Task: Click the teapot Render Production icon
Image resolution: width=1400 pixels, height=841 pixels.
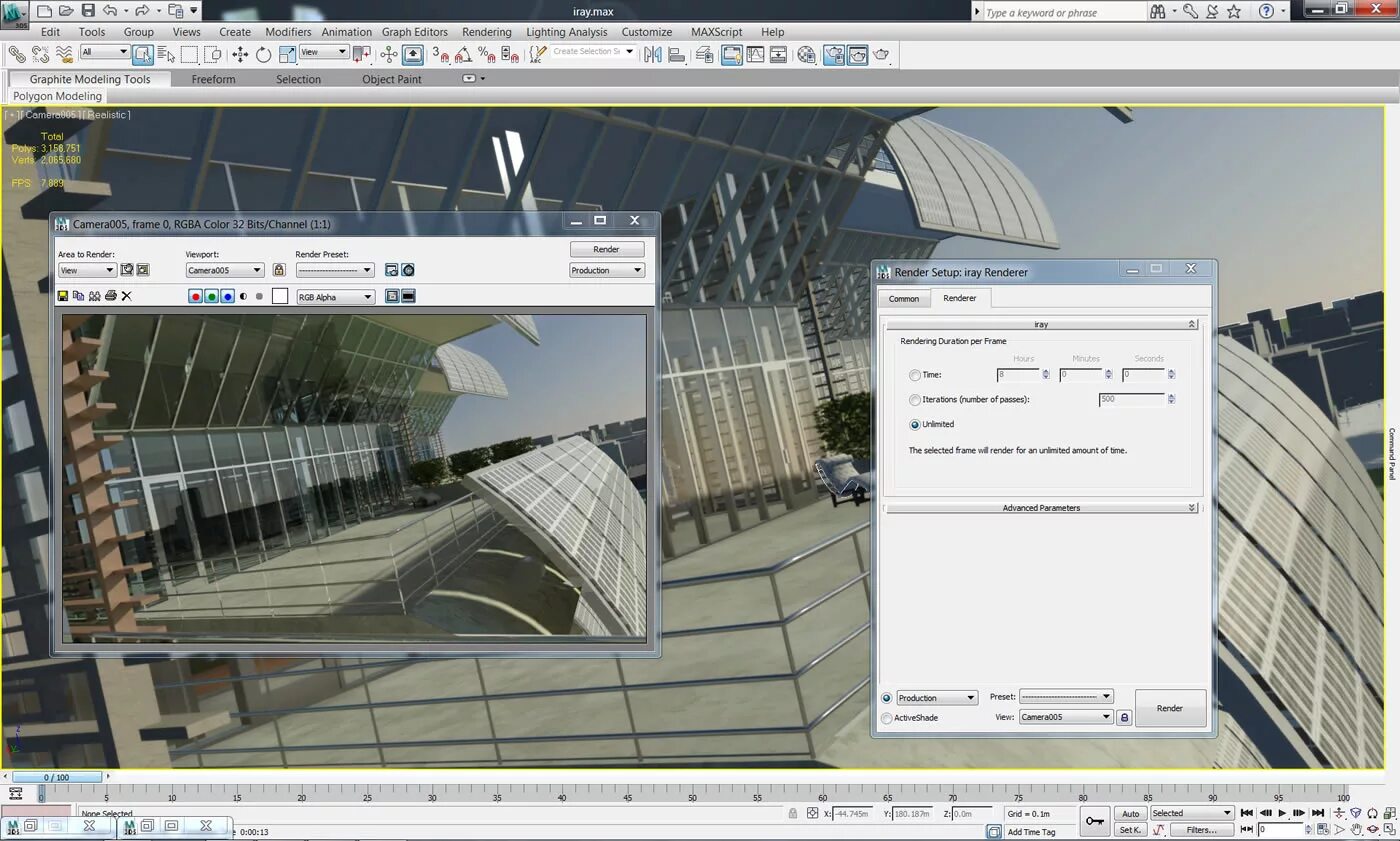Action: (881, 54)
